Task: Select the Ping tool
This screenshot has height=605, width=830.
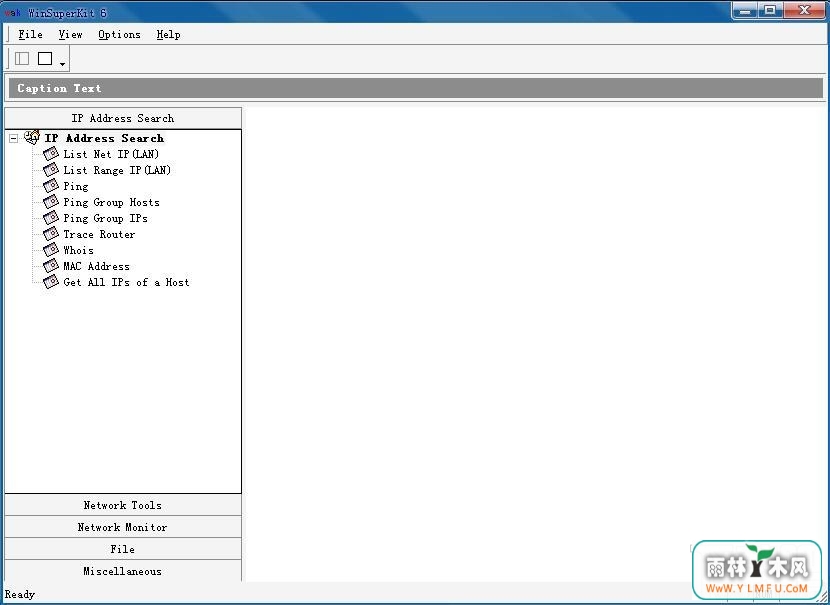Action: coord(76,186)
